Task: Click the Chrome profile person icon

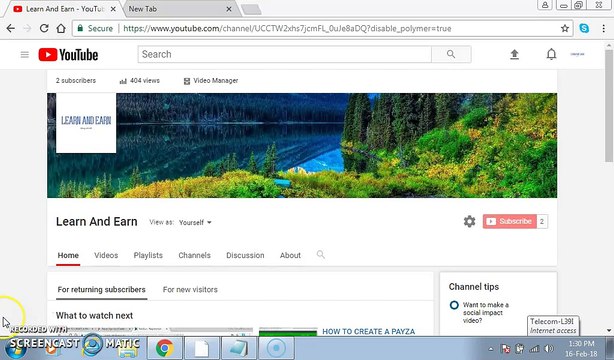Action: (x=545, y=5)
